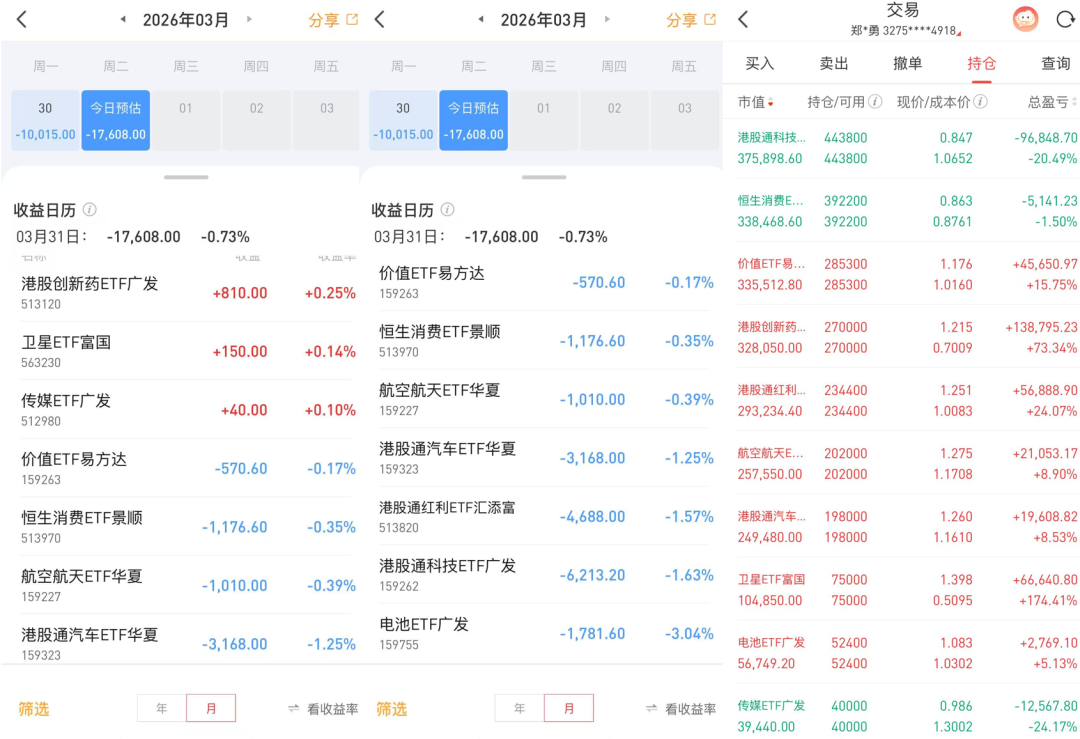Info icon beside 收益日历 in left panel
The height and width of the screenshot is (739, 1080).
coord(90,209)
